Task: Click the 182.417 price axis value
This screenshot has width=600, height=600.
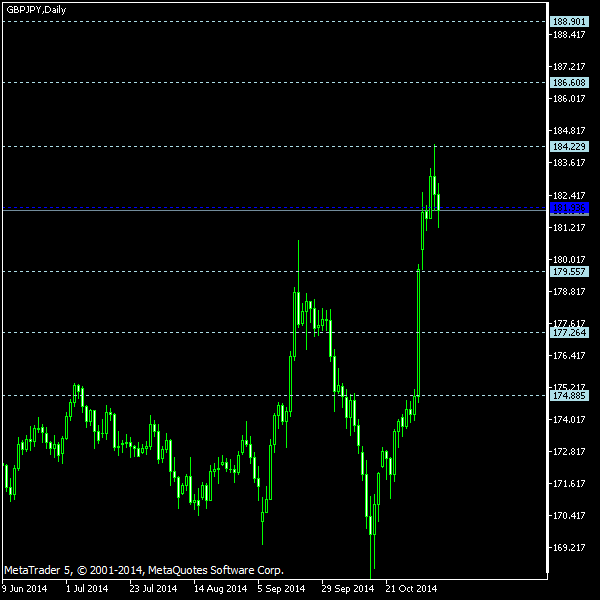Action: point(569,196)
